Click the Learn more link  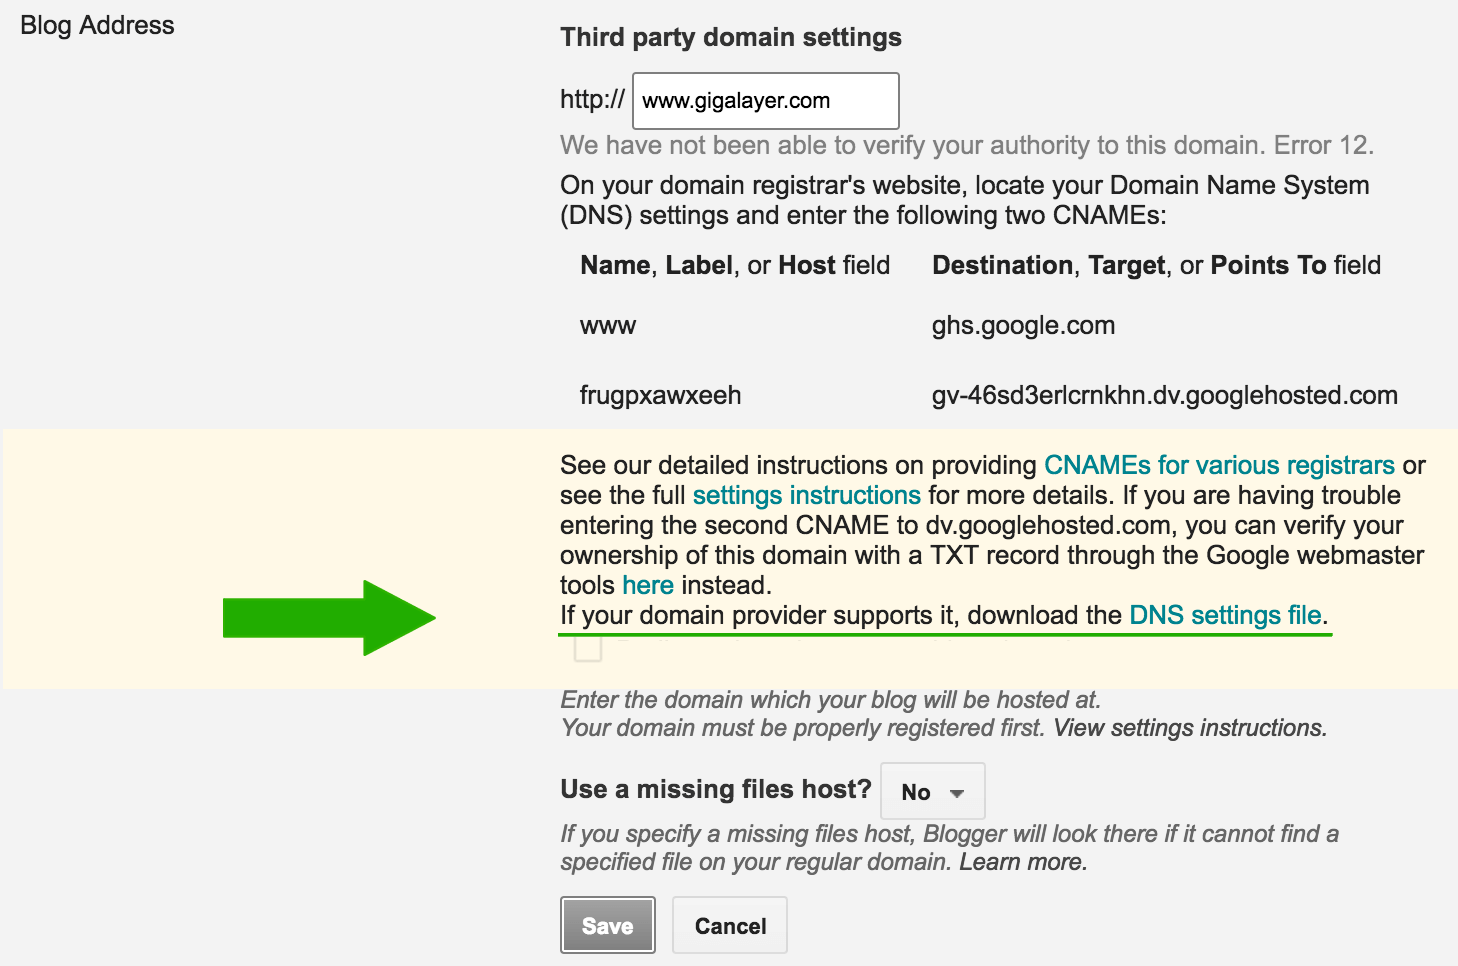tap(1022, 862)
